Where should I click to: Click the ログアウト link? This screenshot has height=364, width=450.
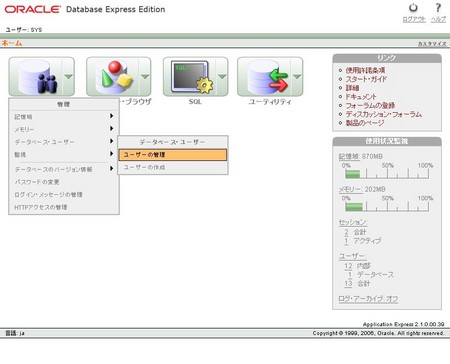[x=414, y=19]
